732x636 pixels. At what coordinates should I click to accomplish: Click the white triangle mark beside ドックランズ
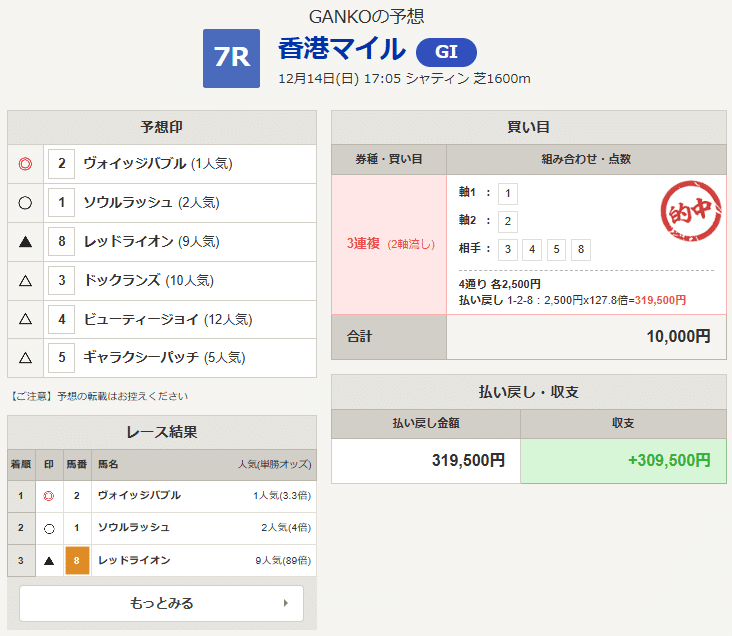26,281
